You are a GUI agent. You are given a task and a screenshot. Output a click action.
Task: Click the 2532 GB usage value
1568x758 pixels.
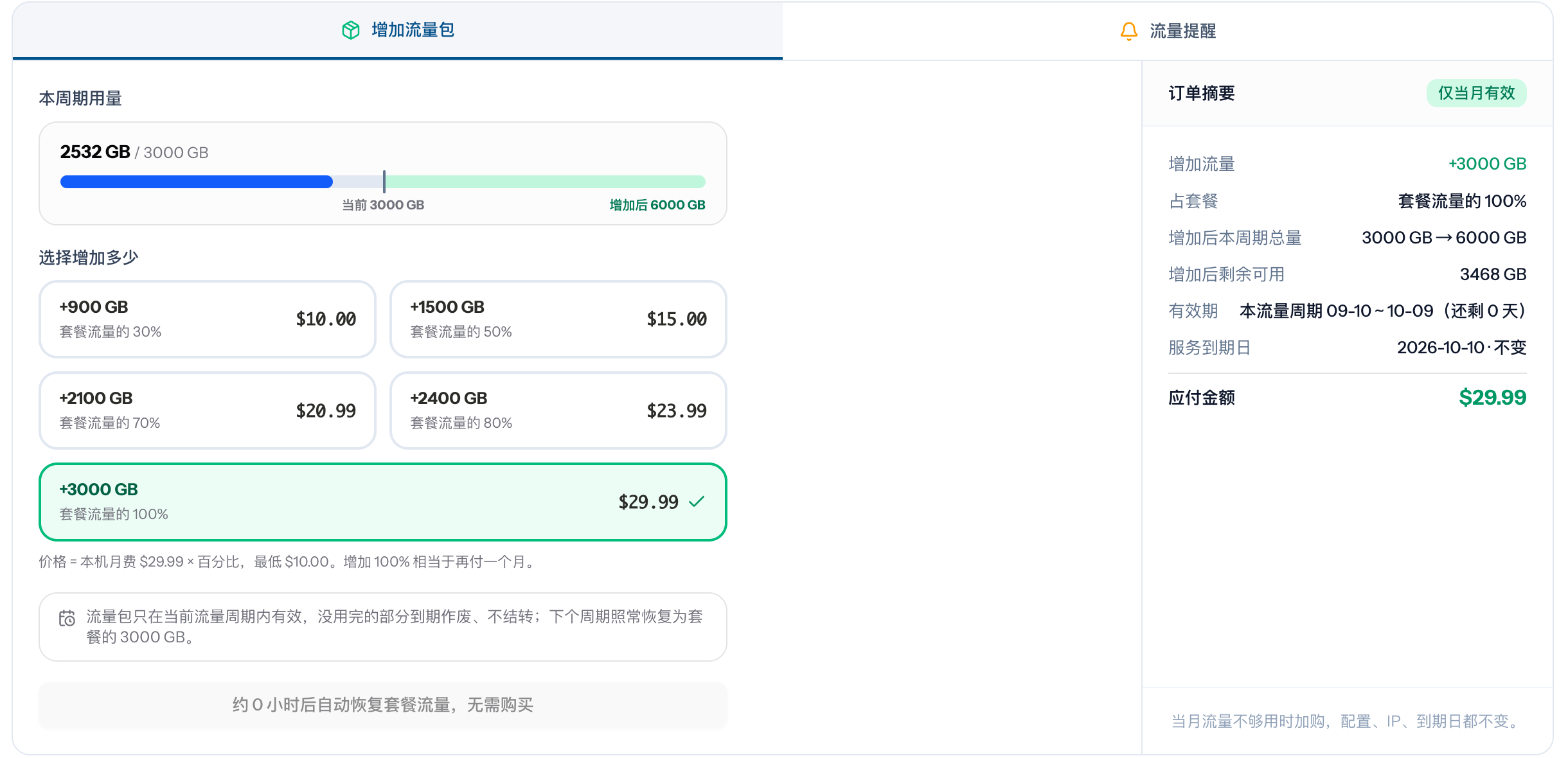95,152
